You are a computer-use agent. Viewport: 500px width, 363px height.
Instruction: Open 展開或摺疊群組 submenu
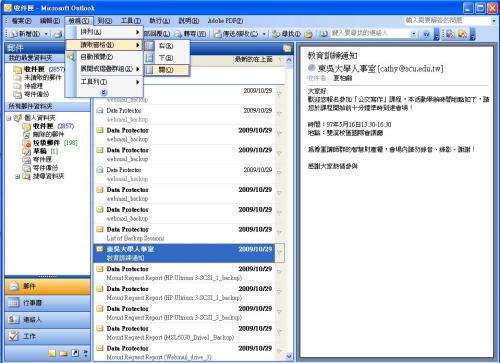pyautogui.click(x=104, y=69)
